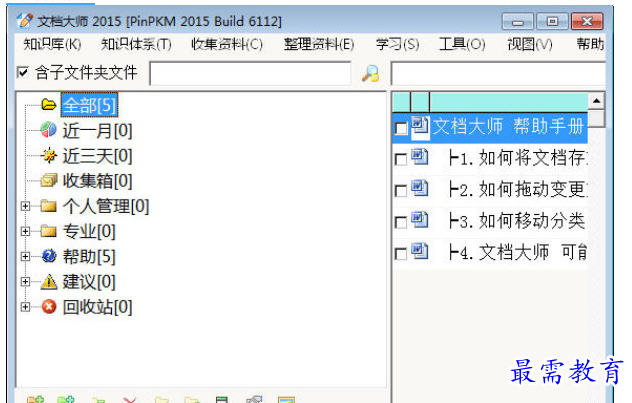Click the open-folder icon beside 全部[5]
Image resolution: width=632 pixels, height=403 pixels.
[49, 105]
